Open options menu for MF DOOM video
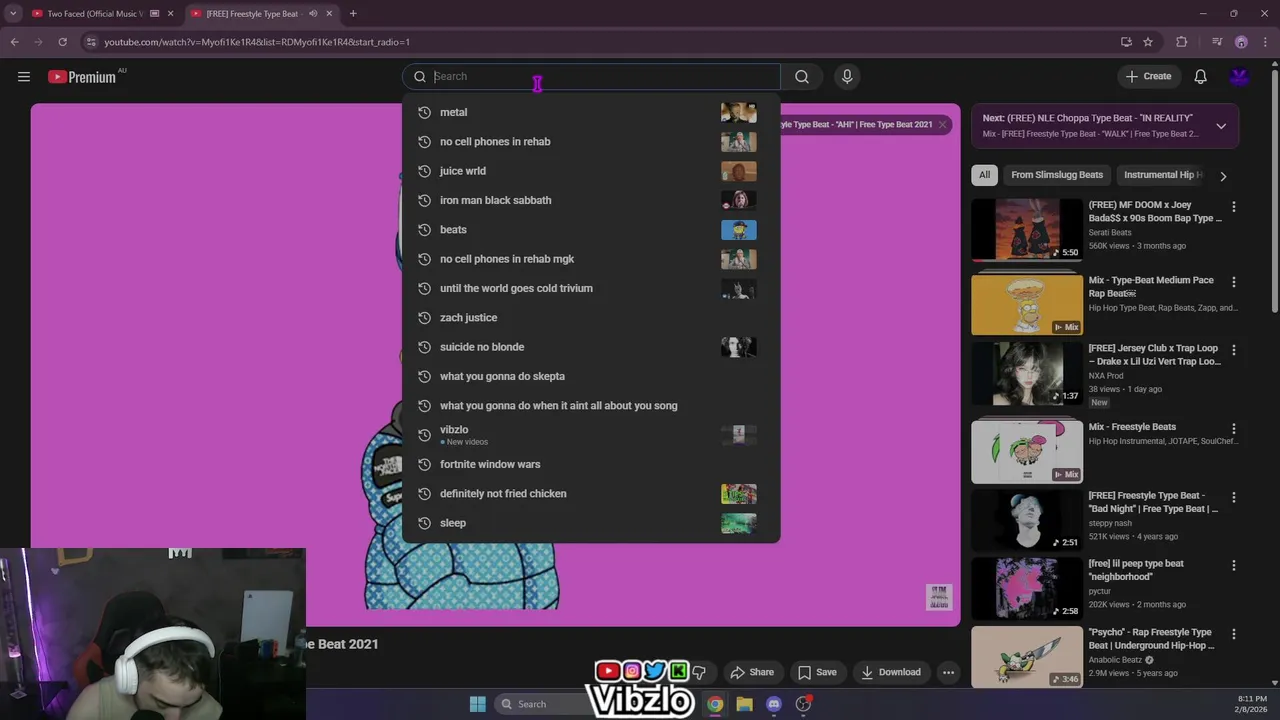1280x720 pixels. point(1234,207)
